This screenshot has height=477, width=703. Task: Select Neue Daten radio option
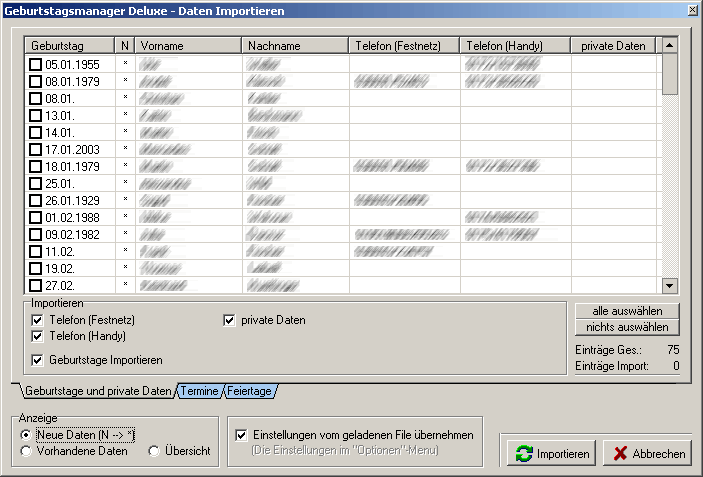click(x=26, y=436)
